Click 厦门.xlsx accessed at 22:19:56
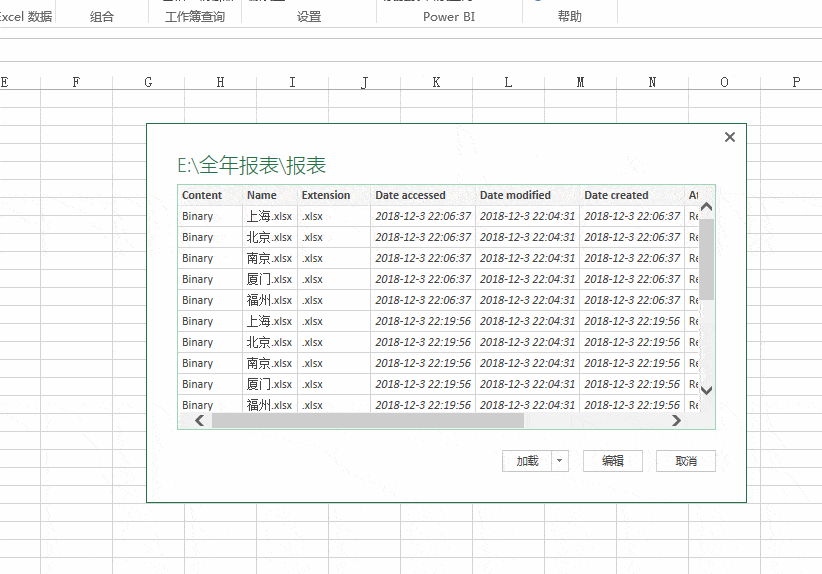Viewport: 822px width, 574px height. 269,384
